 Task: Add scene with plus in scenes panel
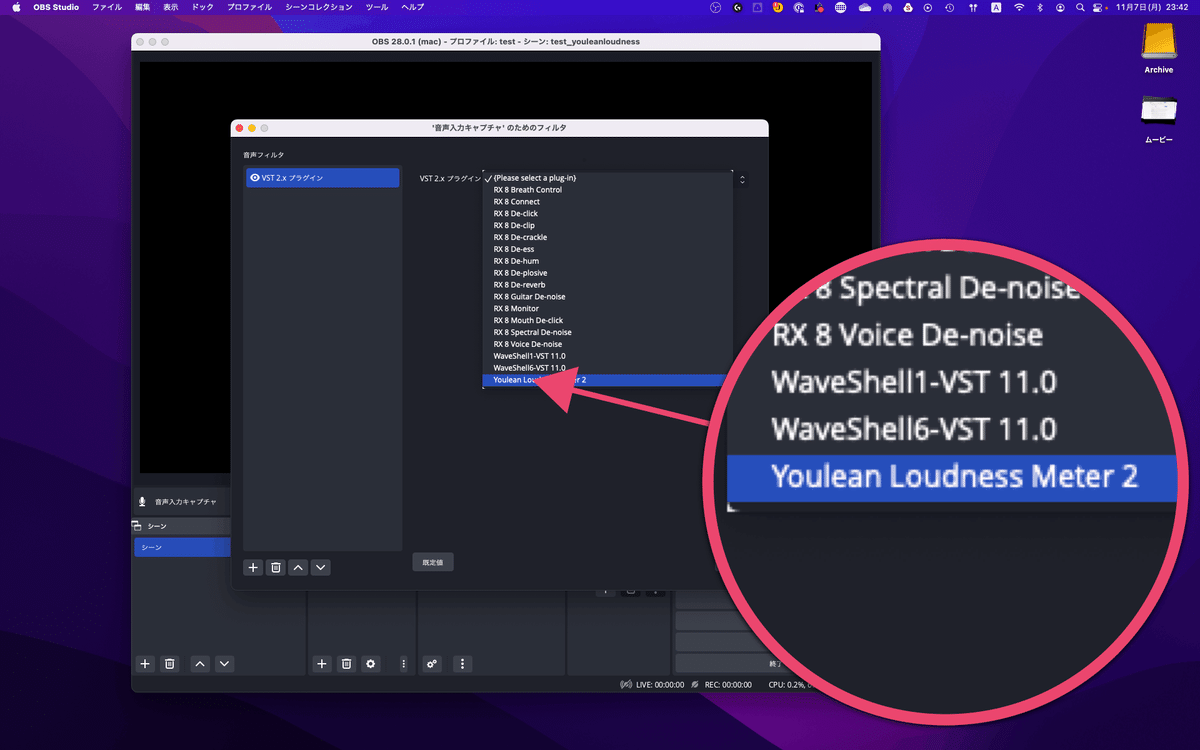pyautogui.click(x=145, y=663)
